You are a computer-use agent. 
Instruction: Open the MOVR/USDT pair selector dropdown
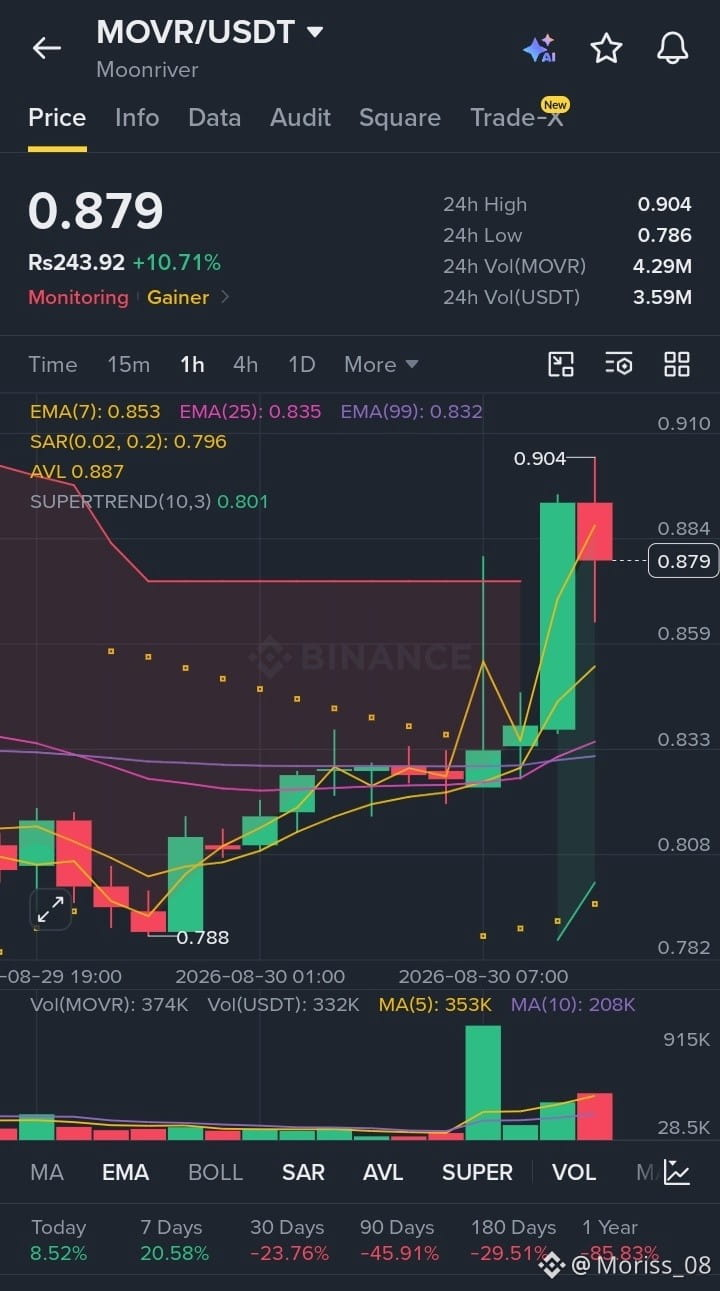210,32
